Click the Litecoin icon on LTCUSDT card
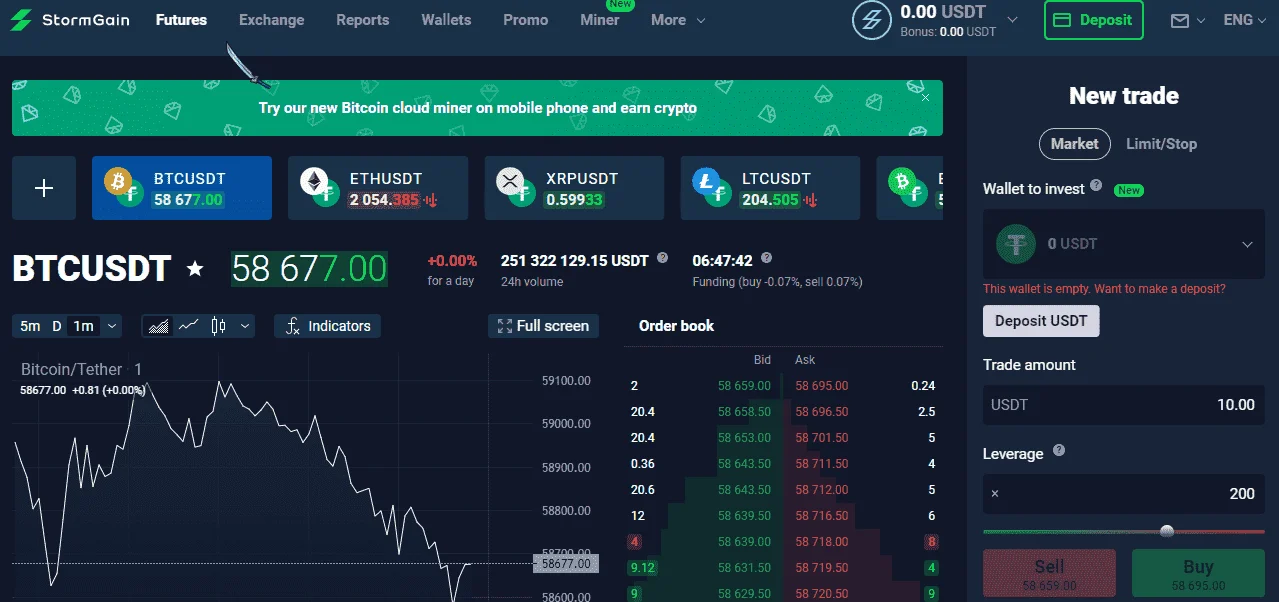 pyautogui.click(x=707, y=181)
